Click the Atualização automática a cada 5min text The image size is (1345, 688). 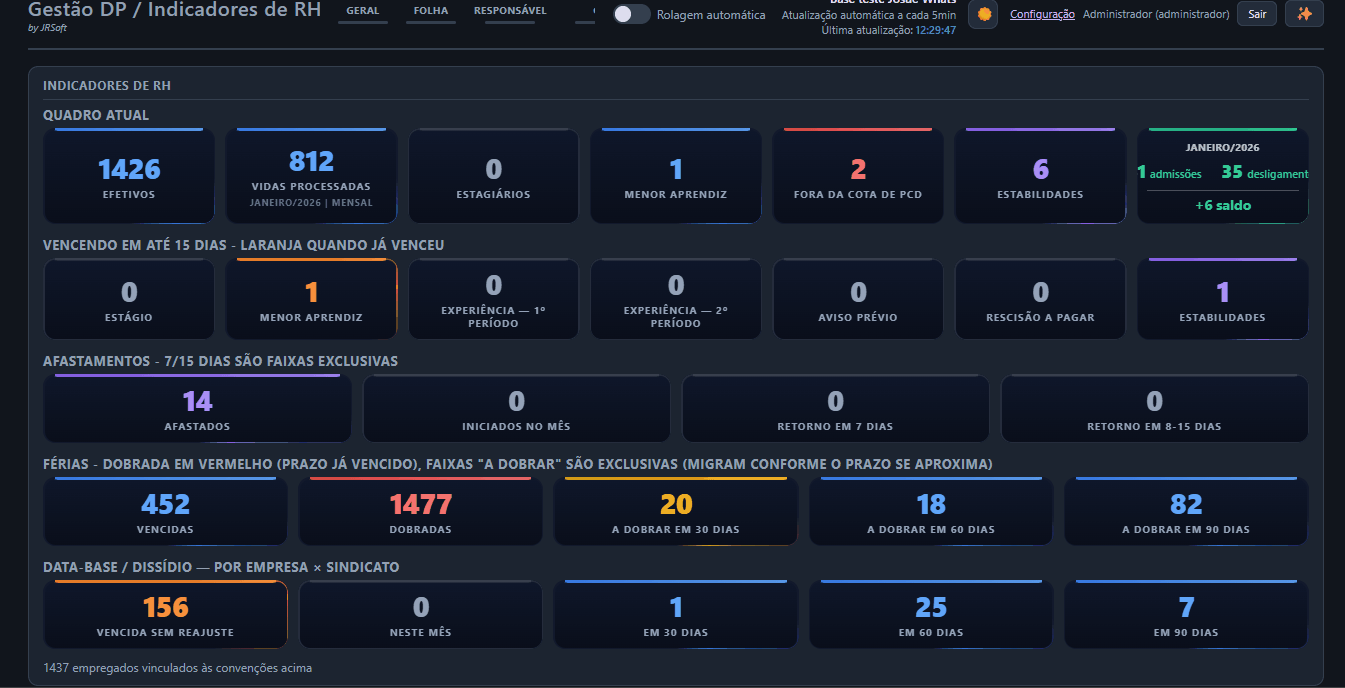(868, 15)
